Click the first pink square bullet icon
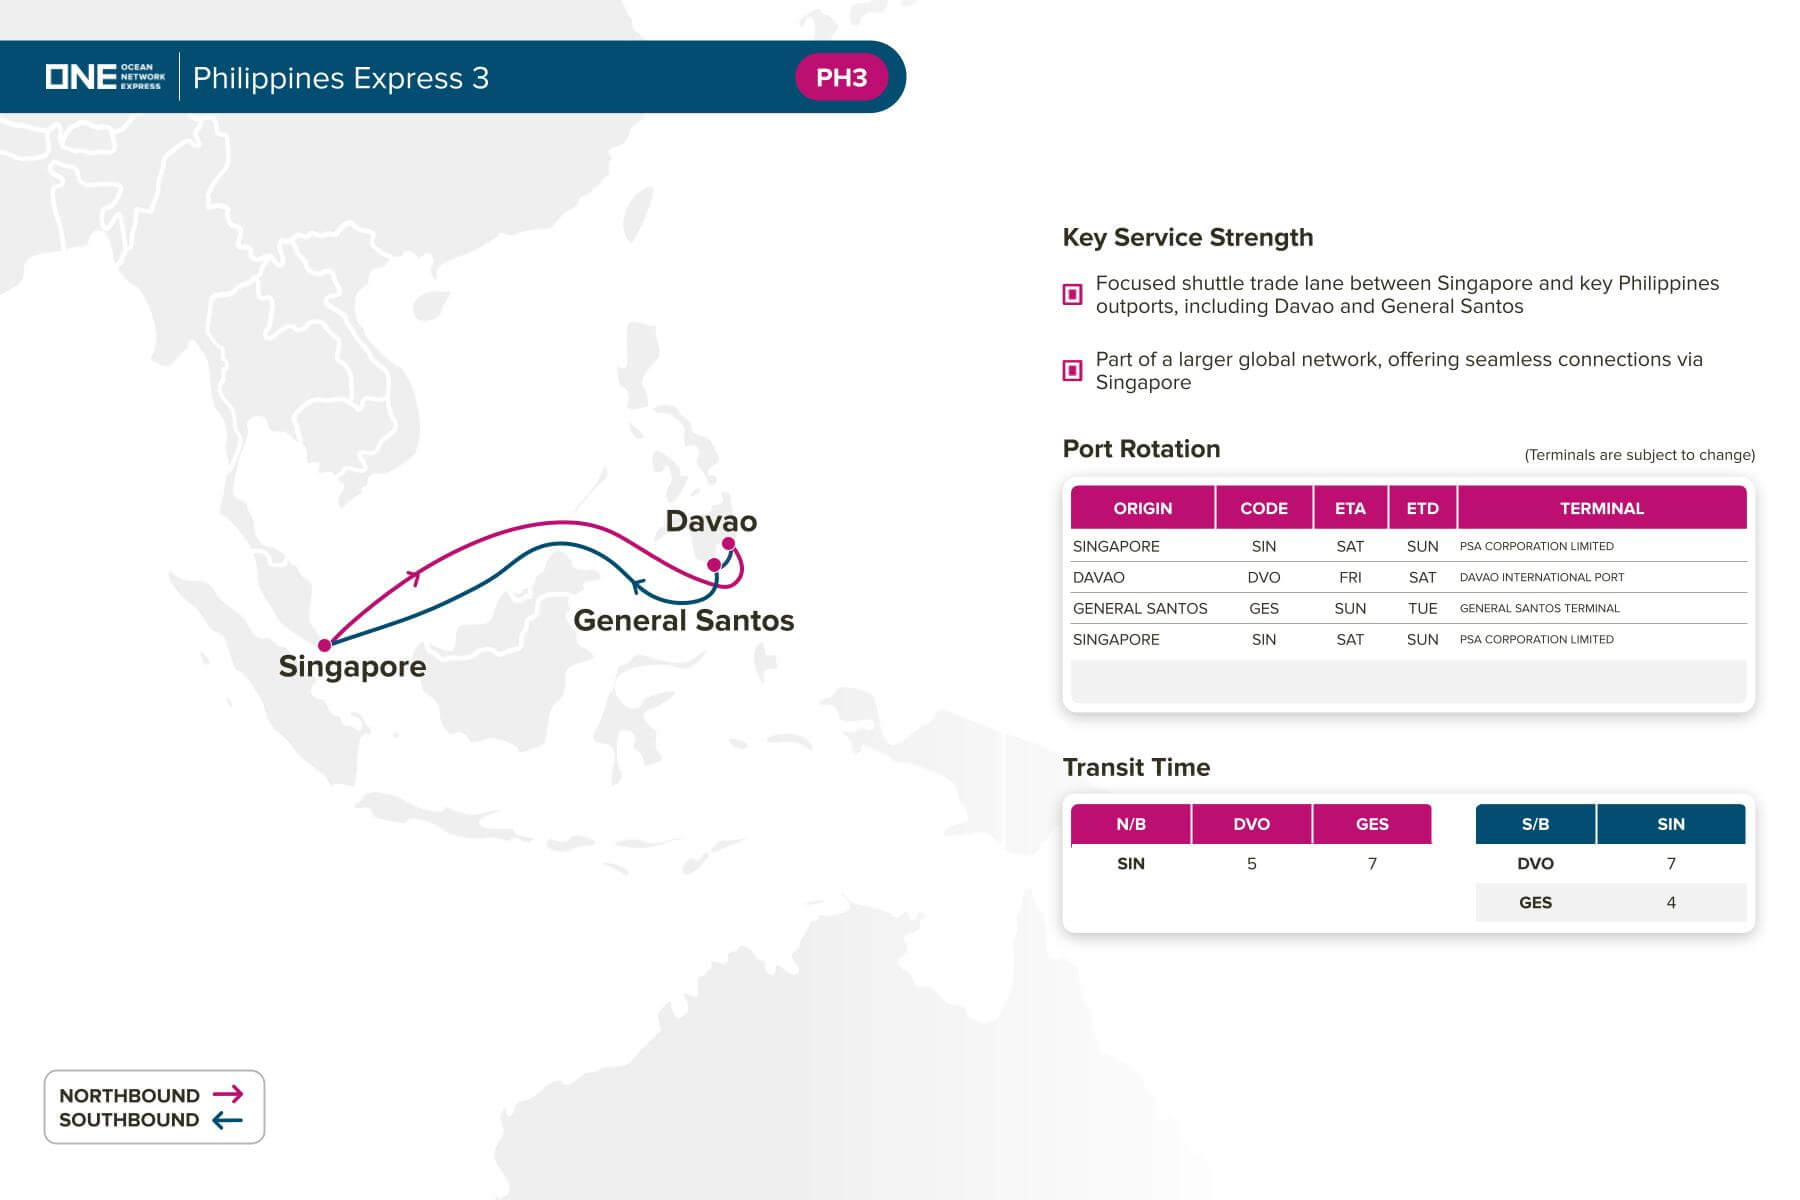Image resolution: width=1800 pixels, height=1200 pixels. pyautogui.click(x=1072, y=294)
